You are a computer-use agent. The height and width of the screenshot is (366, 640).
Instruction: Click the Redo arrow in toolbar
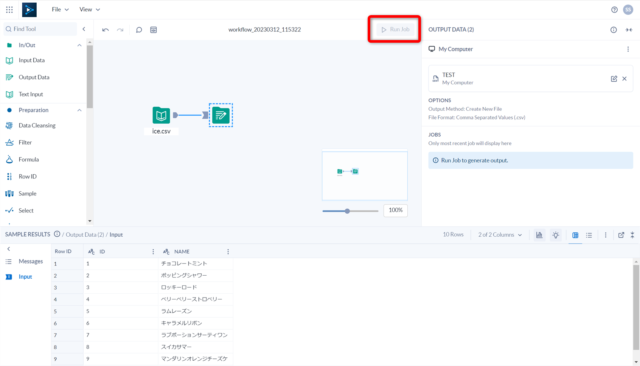pyautogui.click(x=120, y=30)
